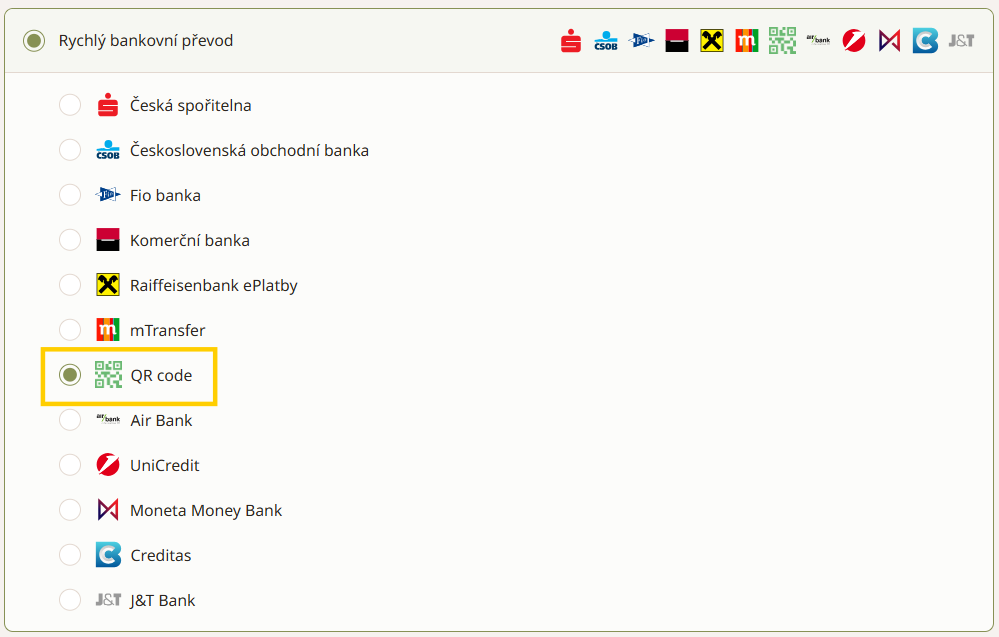Click UniCredit icon in the header strip
This screenshot has width=999, height=637.
pyautogui.click(x=854, y=41)
